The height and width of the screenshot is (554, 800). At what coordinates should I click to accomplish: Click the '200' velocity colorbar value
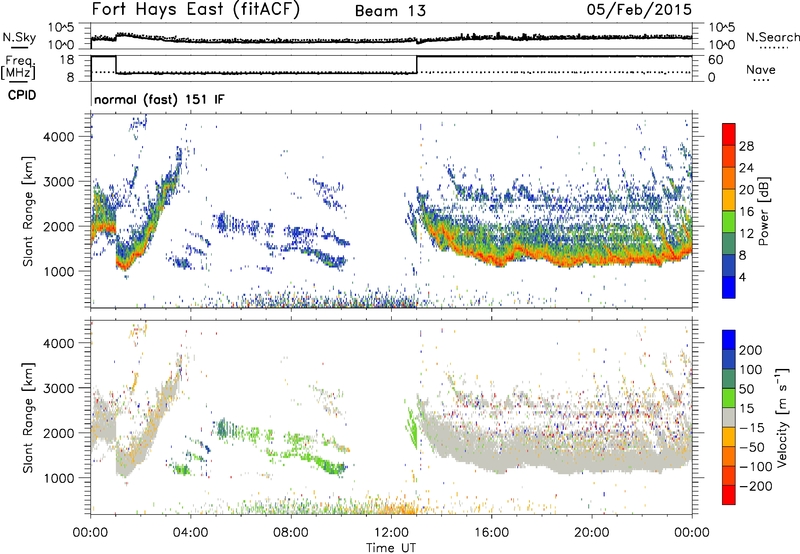(x=751, y=350)
